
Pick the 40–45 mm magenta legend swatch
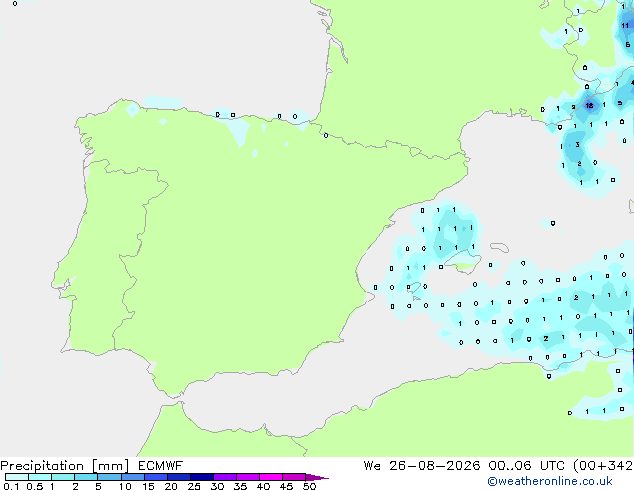[x=271, y=477]
